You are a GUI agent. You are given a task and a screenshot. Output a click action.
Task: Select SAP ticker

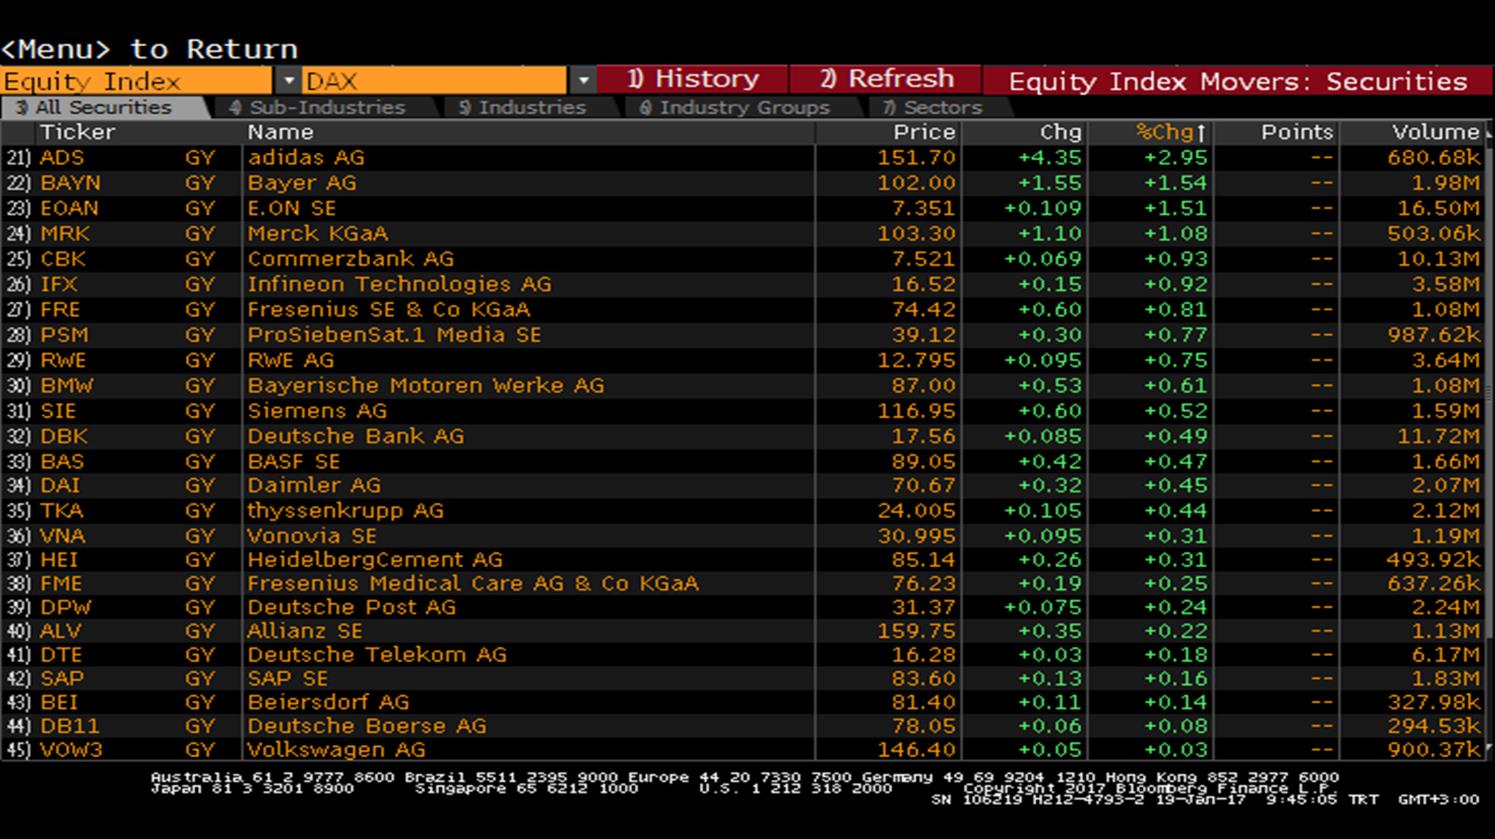point(62,678)
